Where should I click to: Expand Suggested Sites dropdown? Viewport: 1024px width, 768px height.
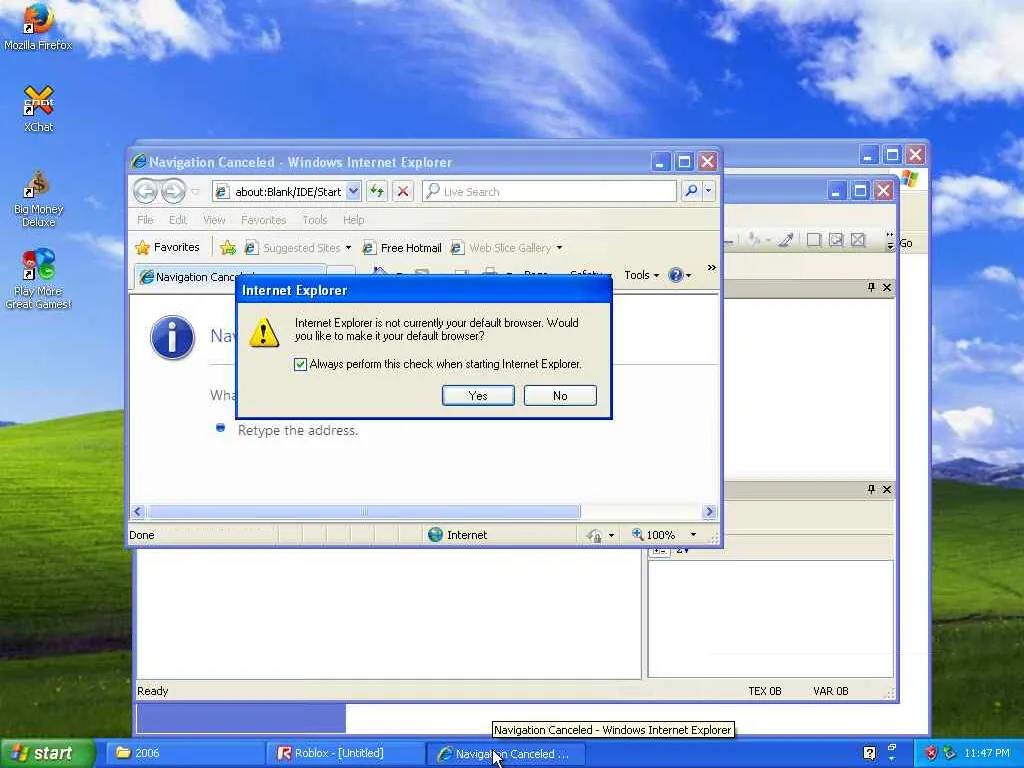pos(348,248)
